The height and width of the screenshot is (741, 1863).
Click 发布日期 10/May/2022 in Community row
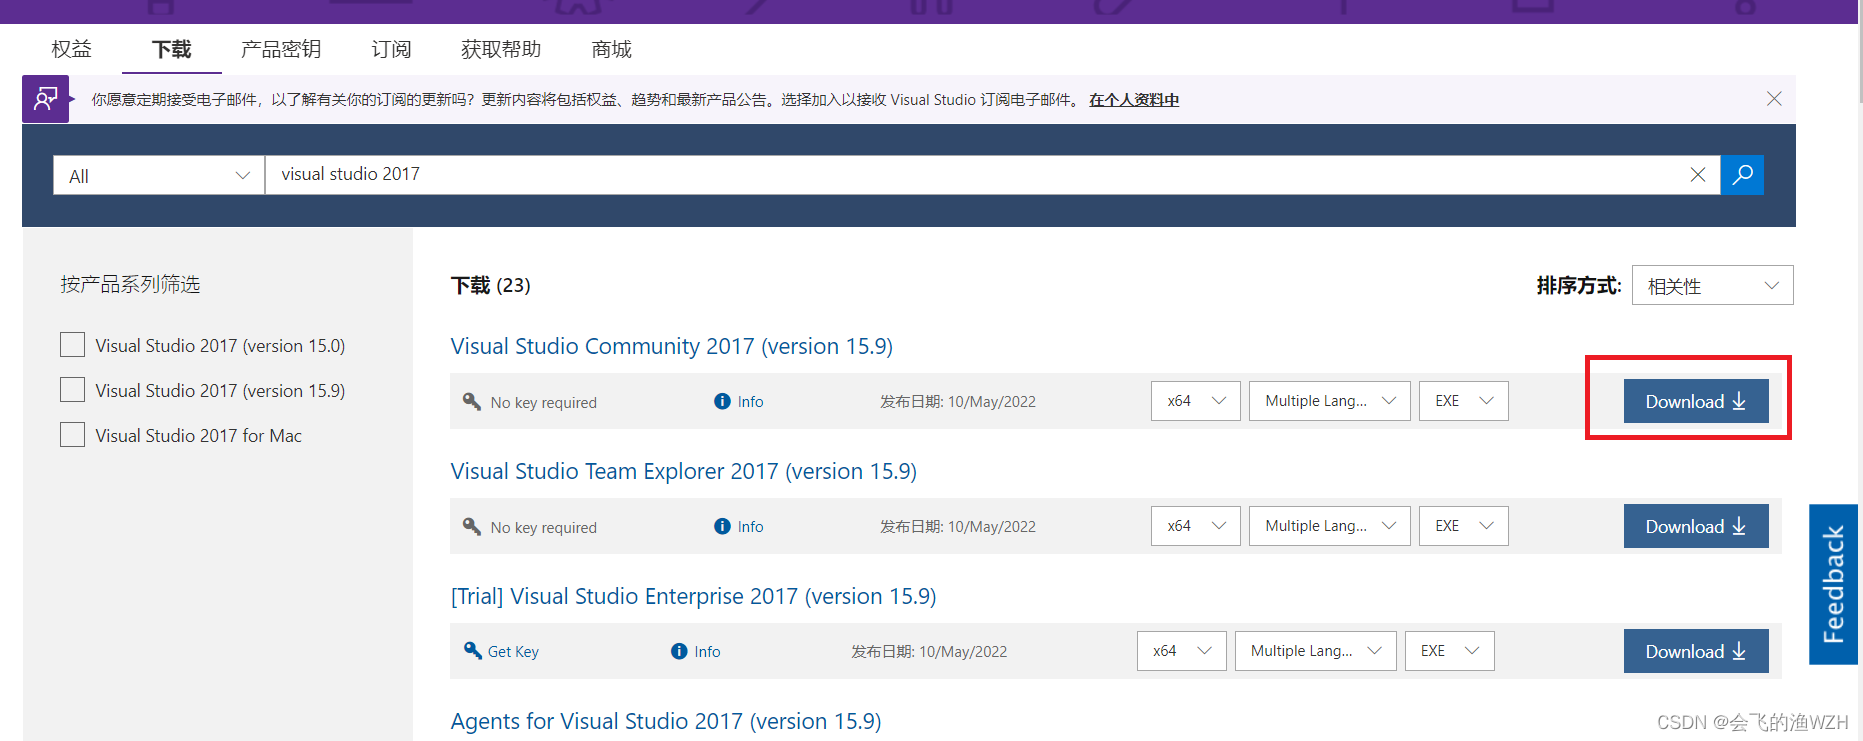(x=958, y=401)
